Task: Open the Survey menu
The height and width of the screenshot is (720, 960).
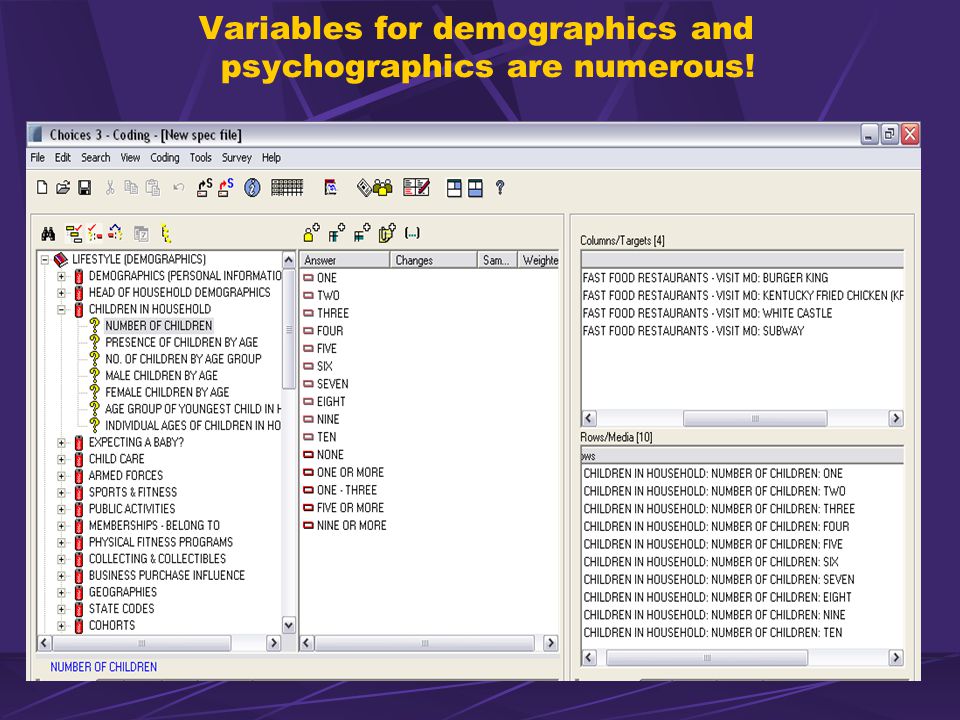Action: coord(236,157)
